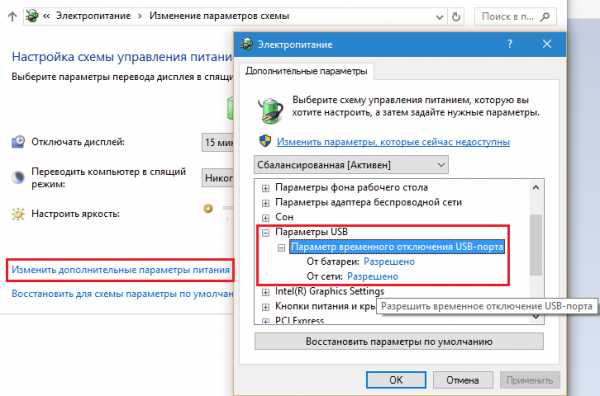Click the up arrow navigation icon

[x=12, y=16]
